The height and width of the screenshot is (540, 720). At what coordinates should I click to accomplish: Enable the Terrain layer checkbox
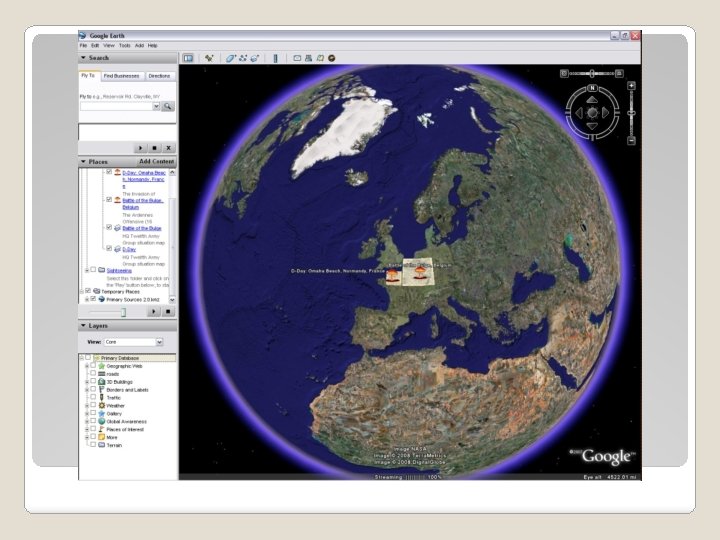[x=93, y=444]
